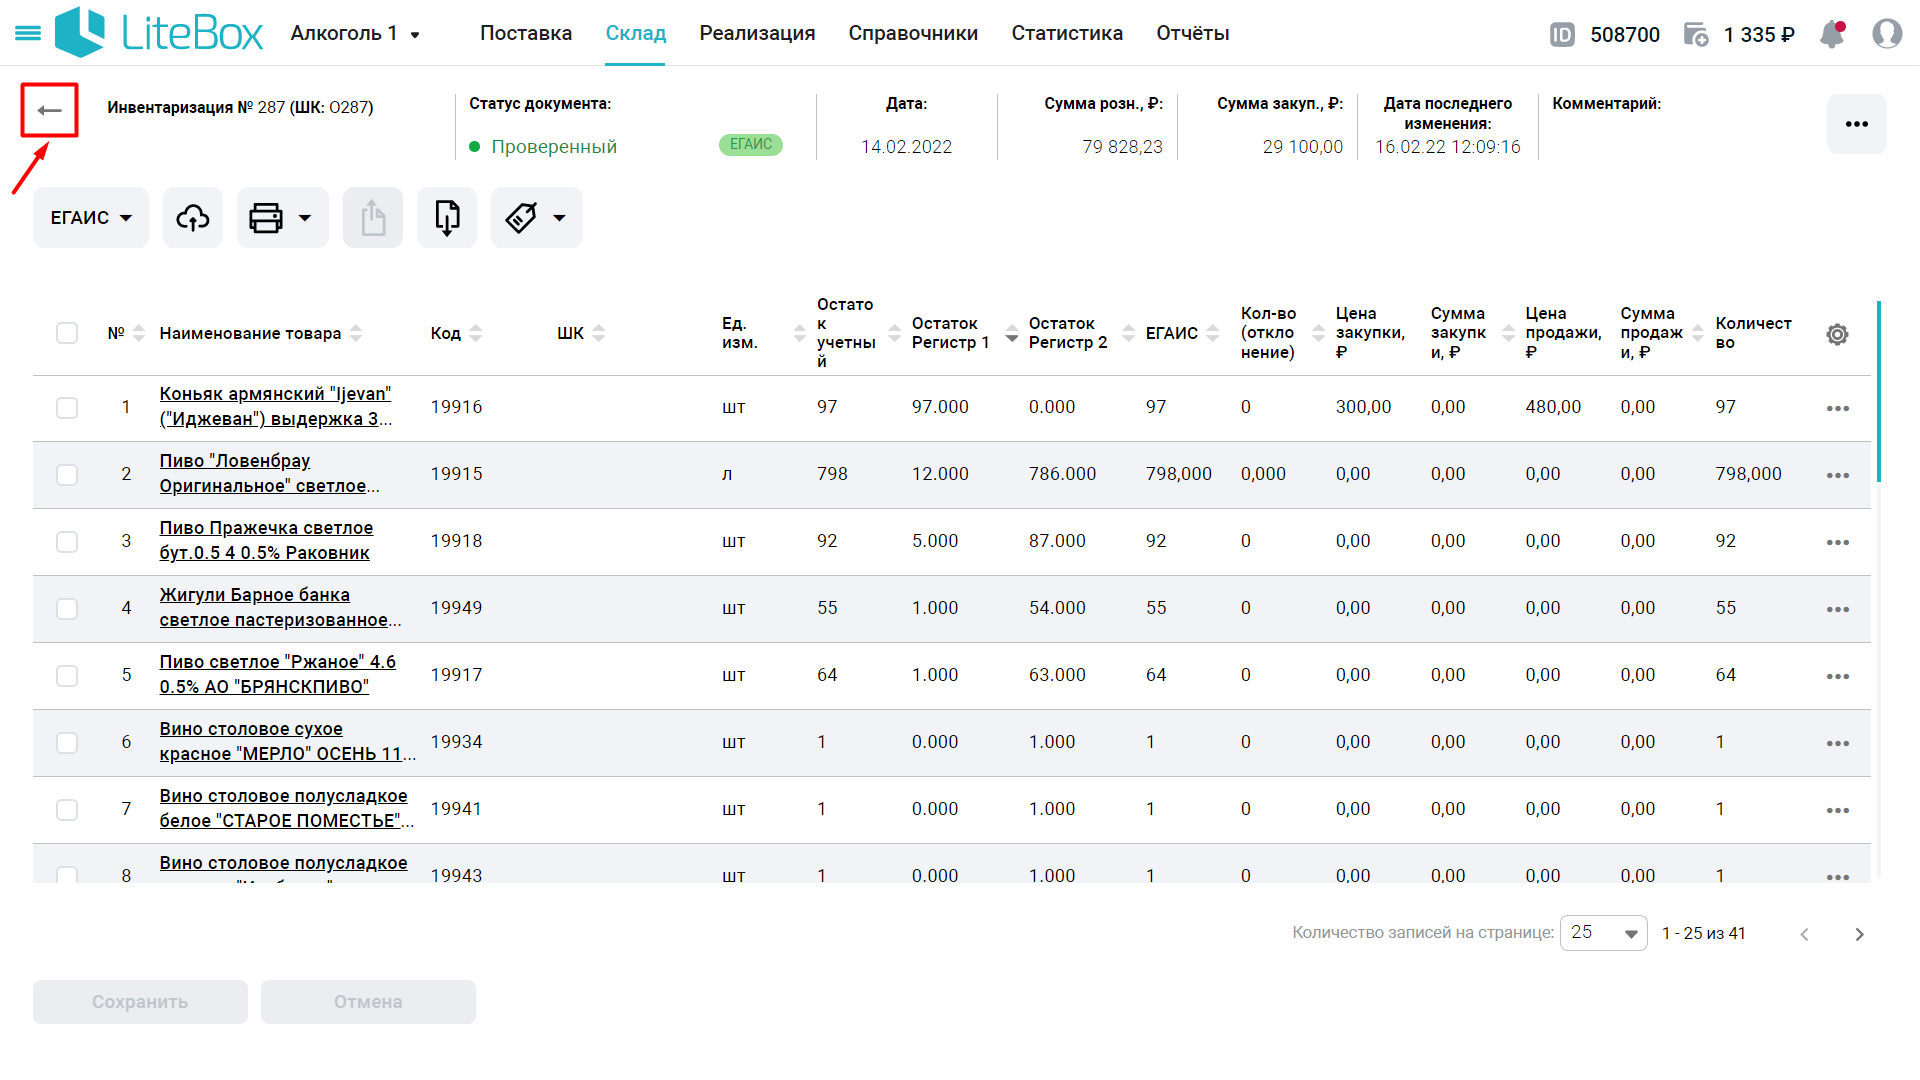Open records per page dropdown 25
Screen dimensions: 1920x1080
pos(1603,933)
